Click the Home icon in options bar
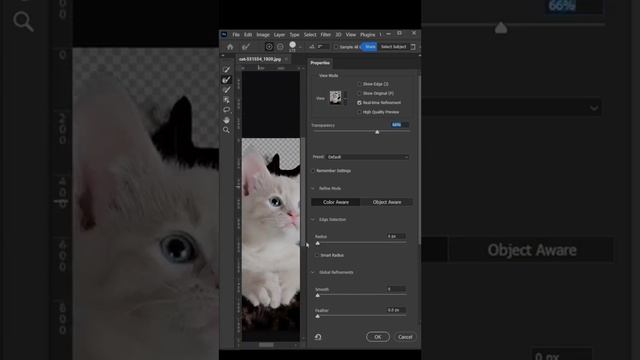The height and width of the screenshot is (360, 640). pyautogui.click(x=230, y=47)
